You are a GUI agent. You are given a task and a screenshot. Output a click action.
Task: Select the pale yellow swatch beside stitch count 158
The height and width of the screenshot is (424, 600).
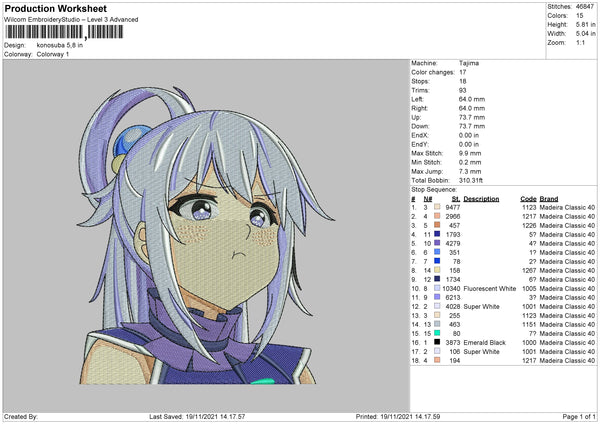(437, 270)
